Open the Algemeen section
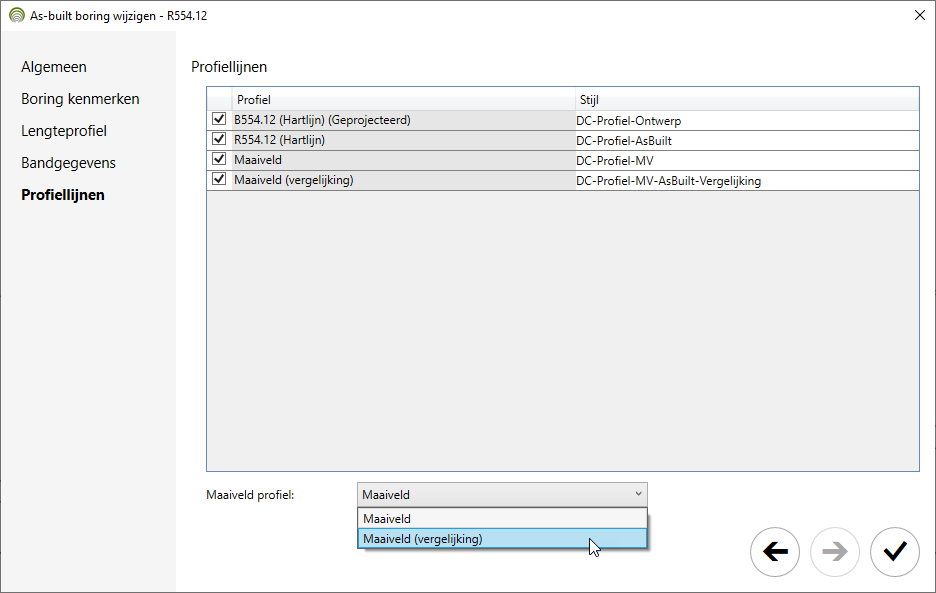936x593 pixels. [54, 67]
